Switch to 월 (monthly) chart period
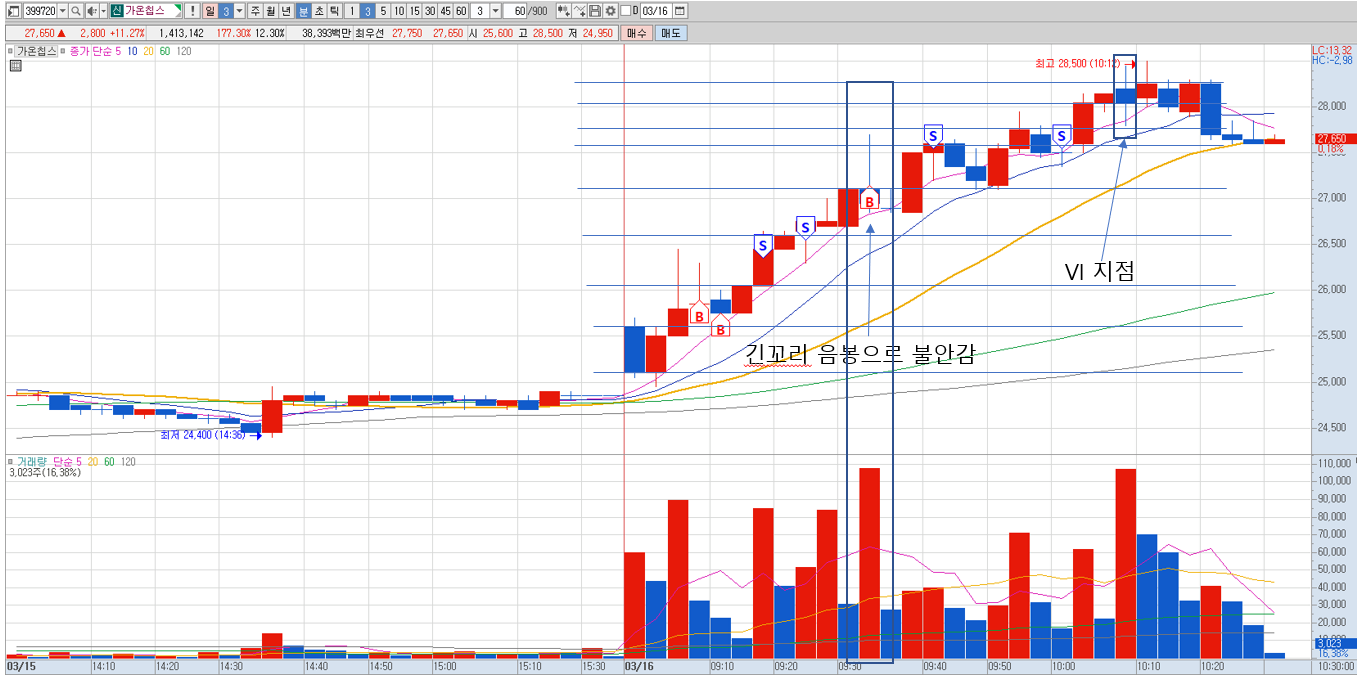Screen dimensions: 1365x680 (271, 11)
